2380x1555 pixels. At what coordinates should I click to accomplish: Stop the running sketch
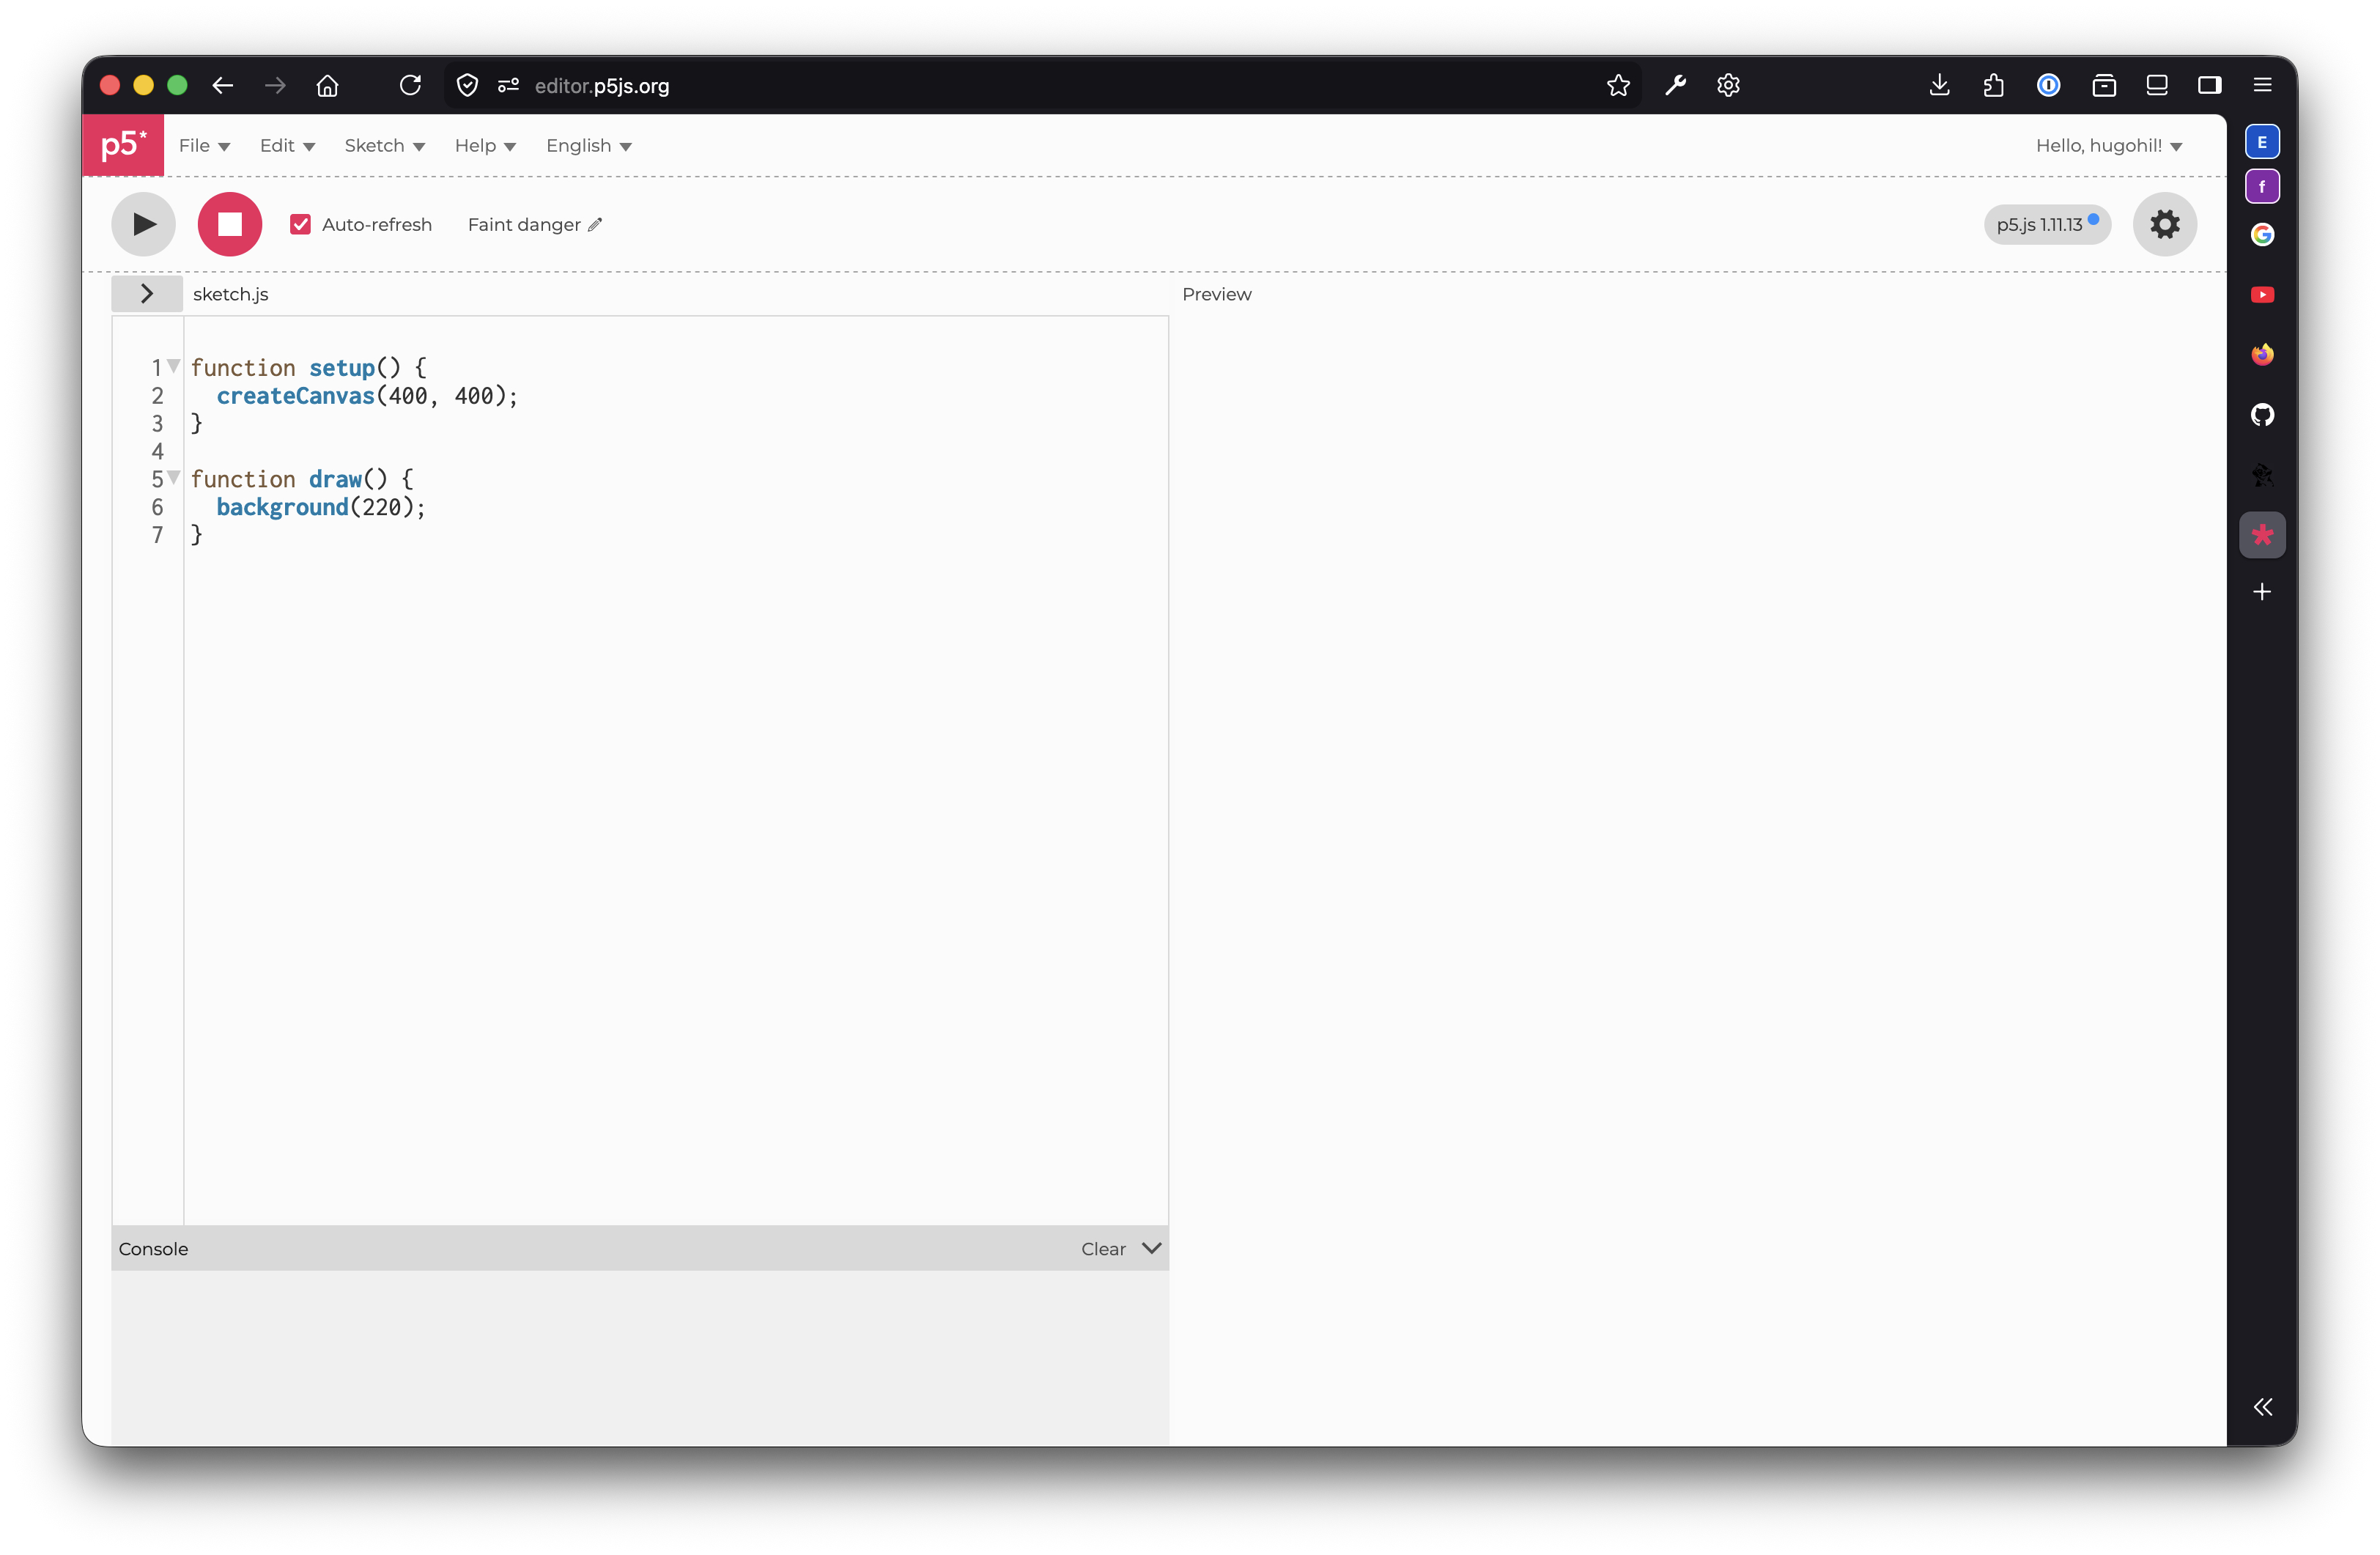(x=230, y=224)
